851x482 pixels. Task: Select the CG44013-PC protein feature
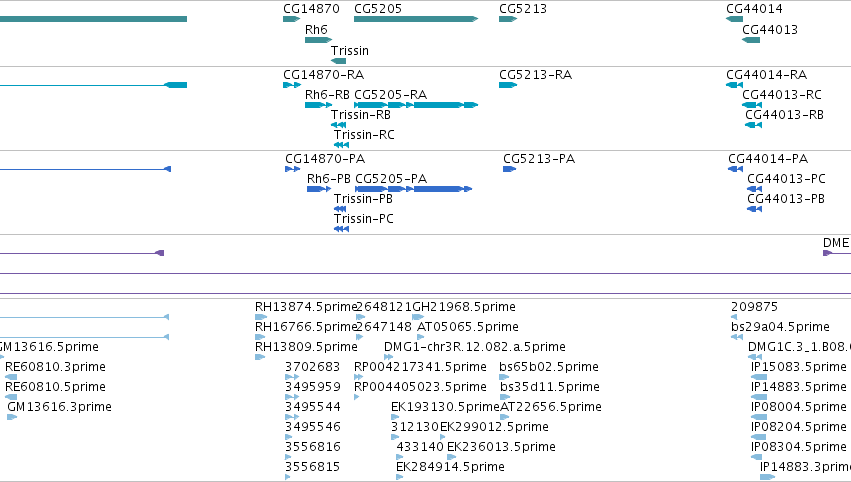[x=754, y=189]
